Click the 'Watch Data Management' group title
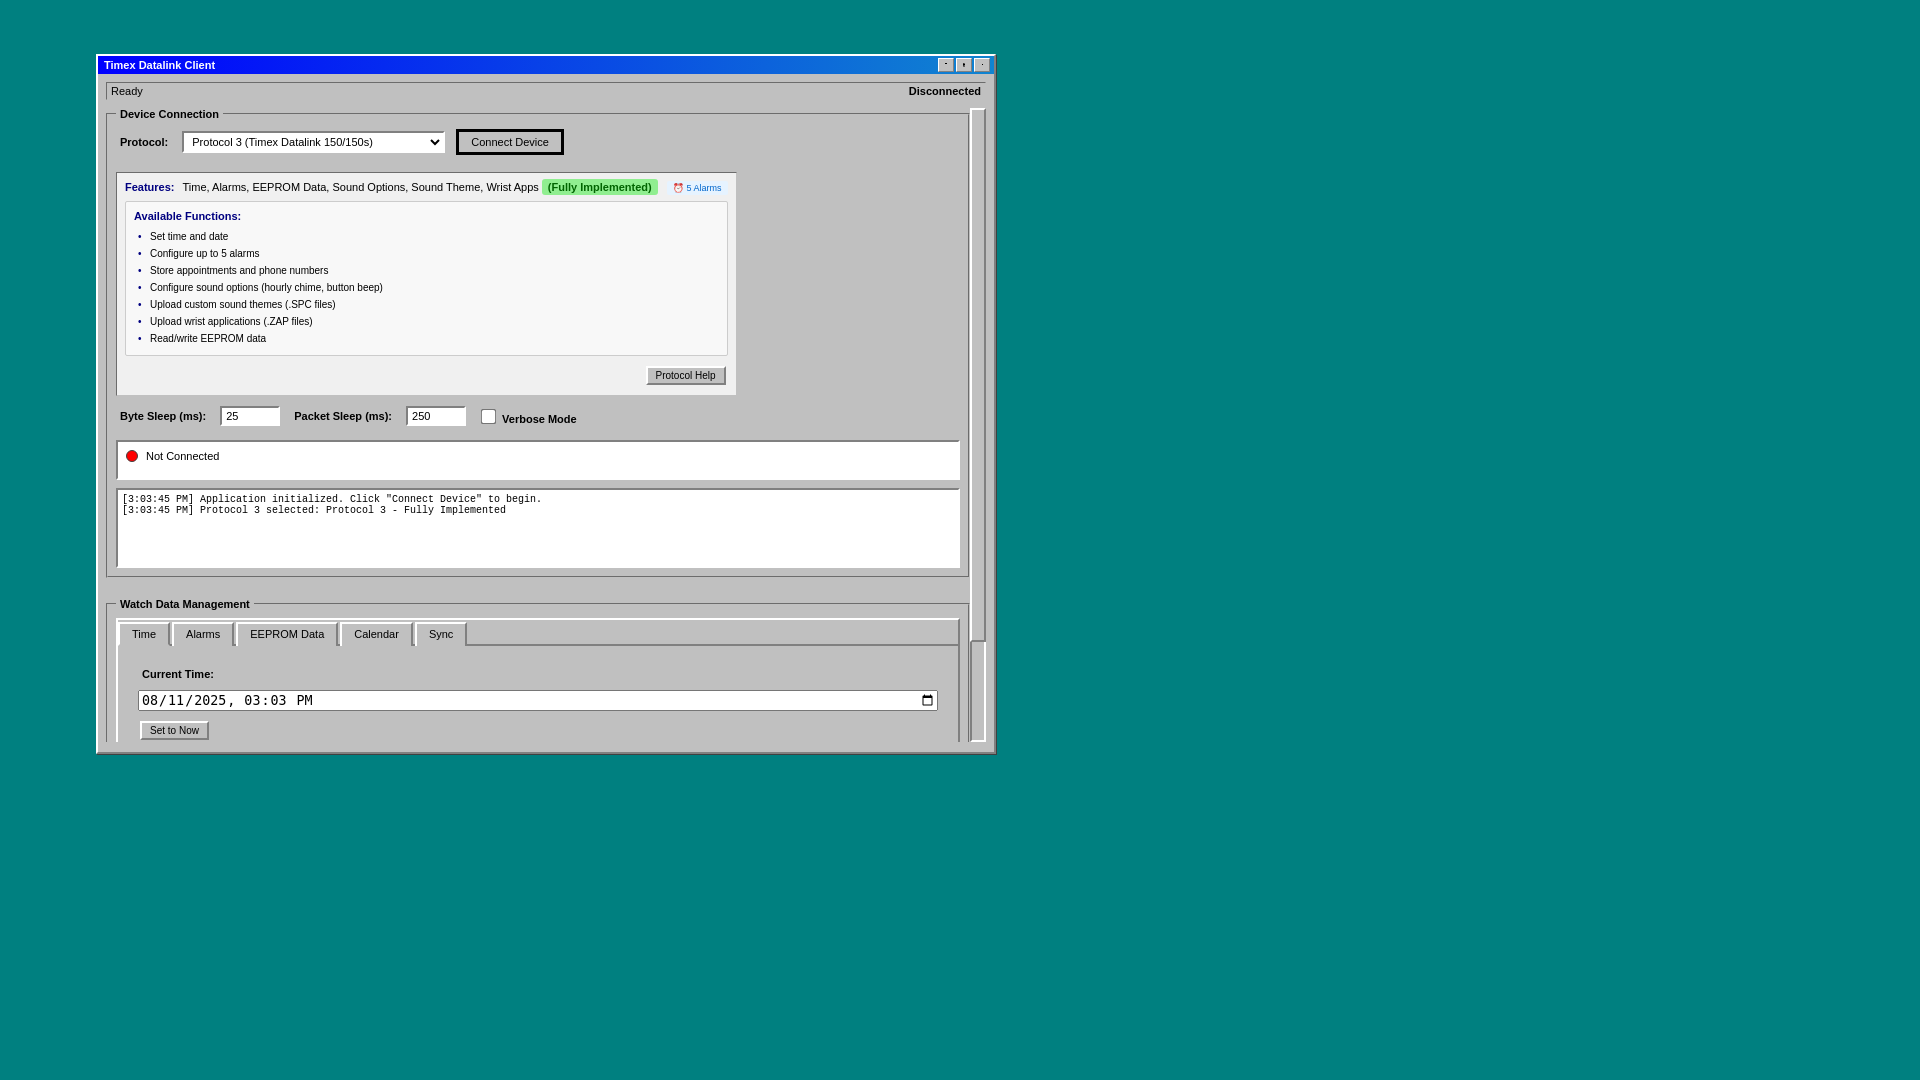 tap(185, 604)
